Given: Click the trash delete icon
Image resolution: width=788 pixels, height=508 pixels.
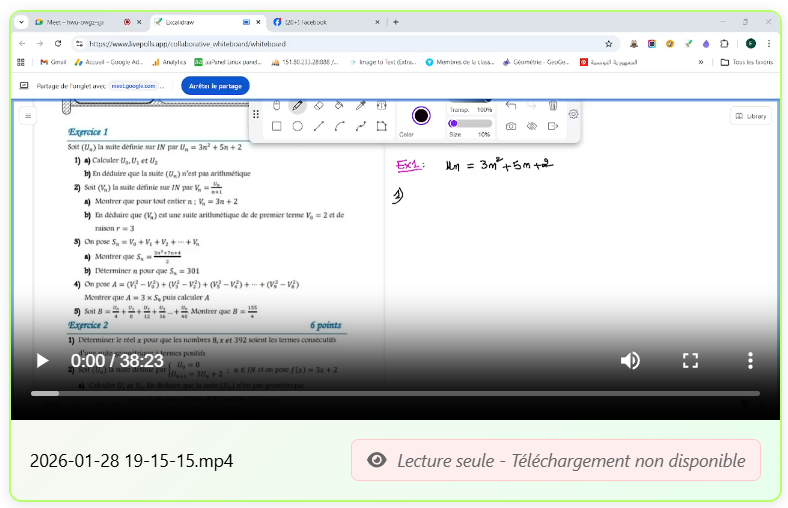Looking at the screenshot, I should click(553, 105).
